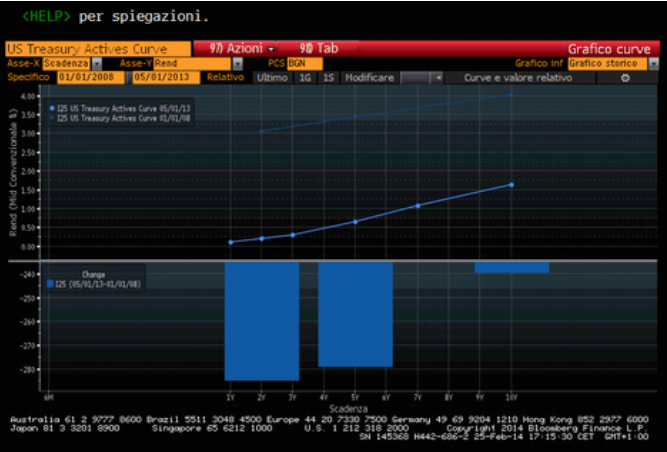Click the 1Y point on the 2013 curve
This screenshot has width=667, height=452.
tap(231, 242)
